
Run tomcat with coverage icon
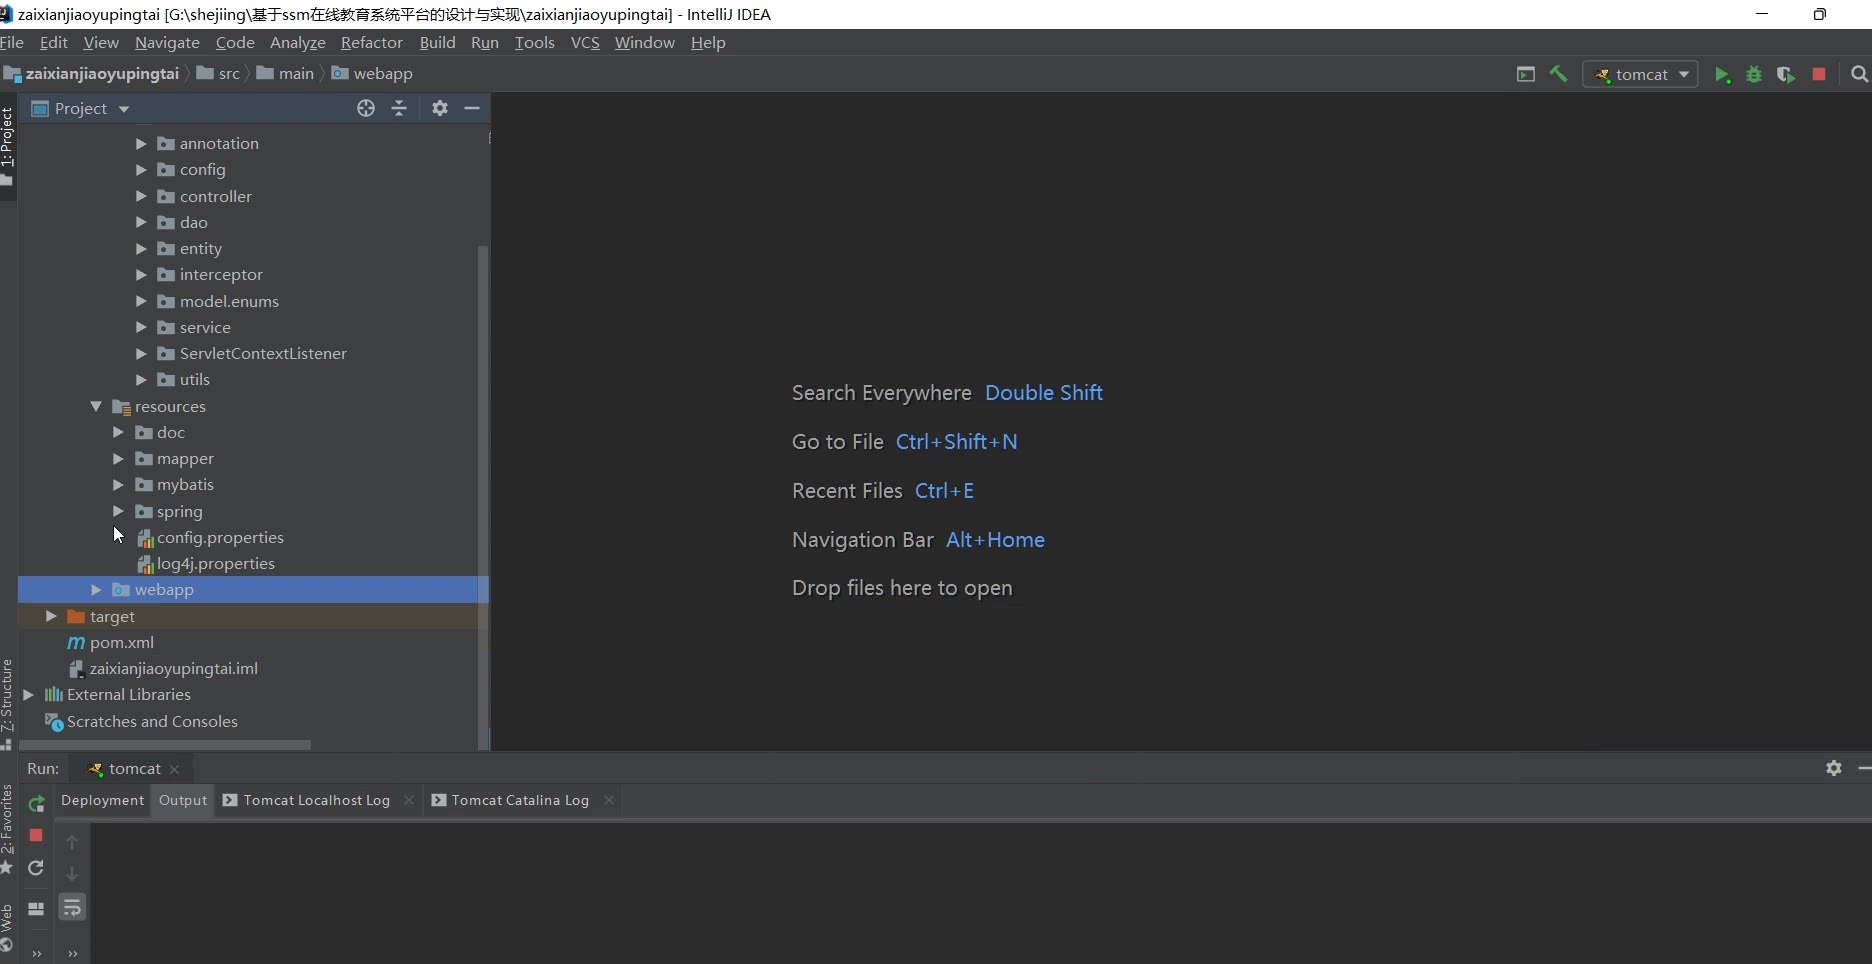click(x=1786, y=74)
